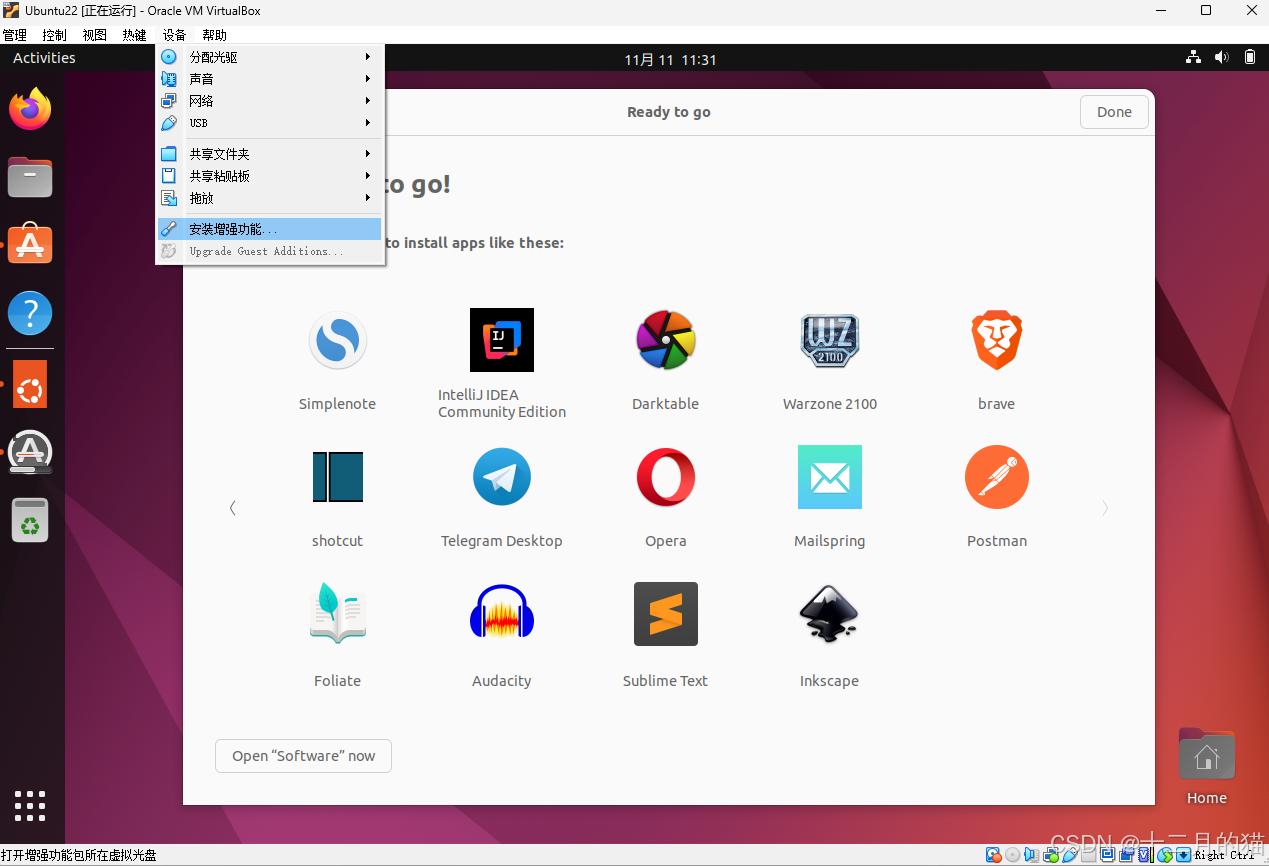1269x866 pixels.
Task: Click the Done button
Action: [x=1114, y=112]
